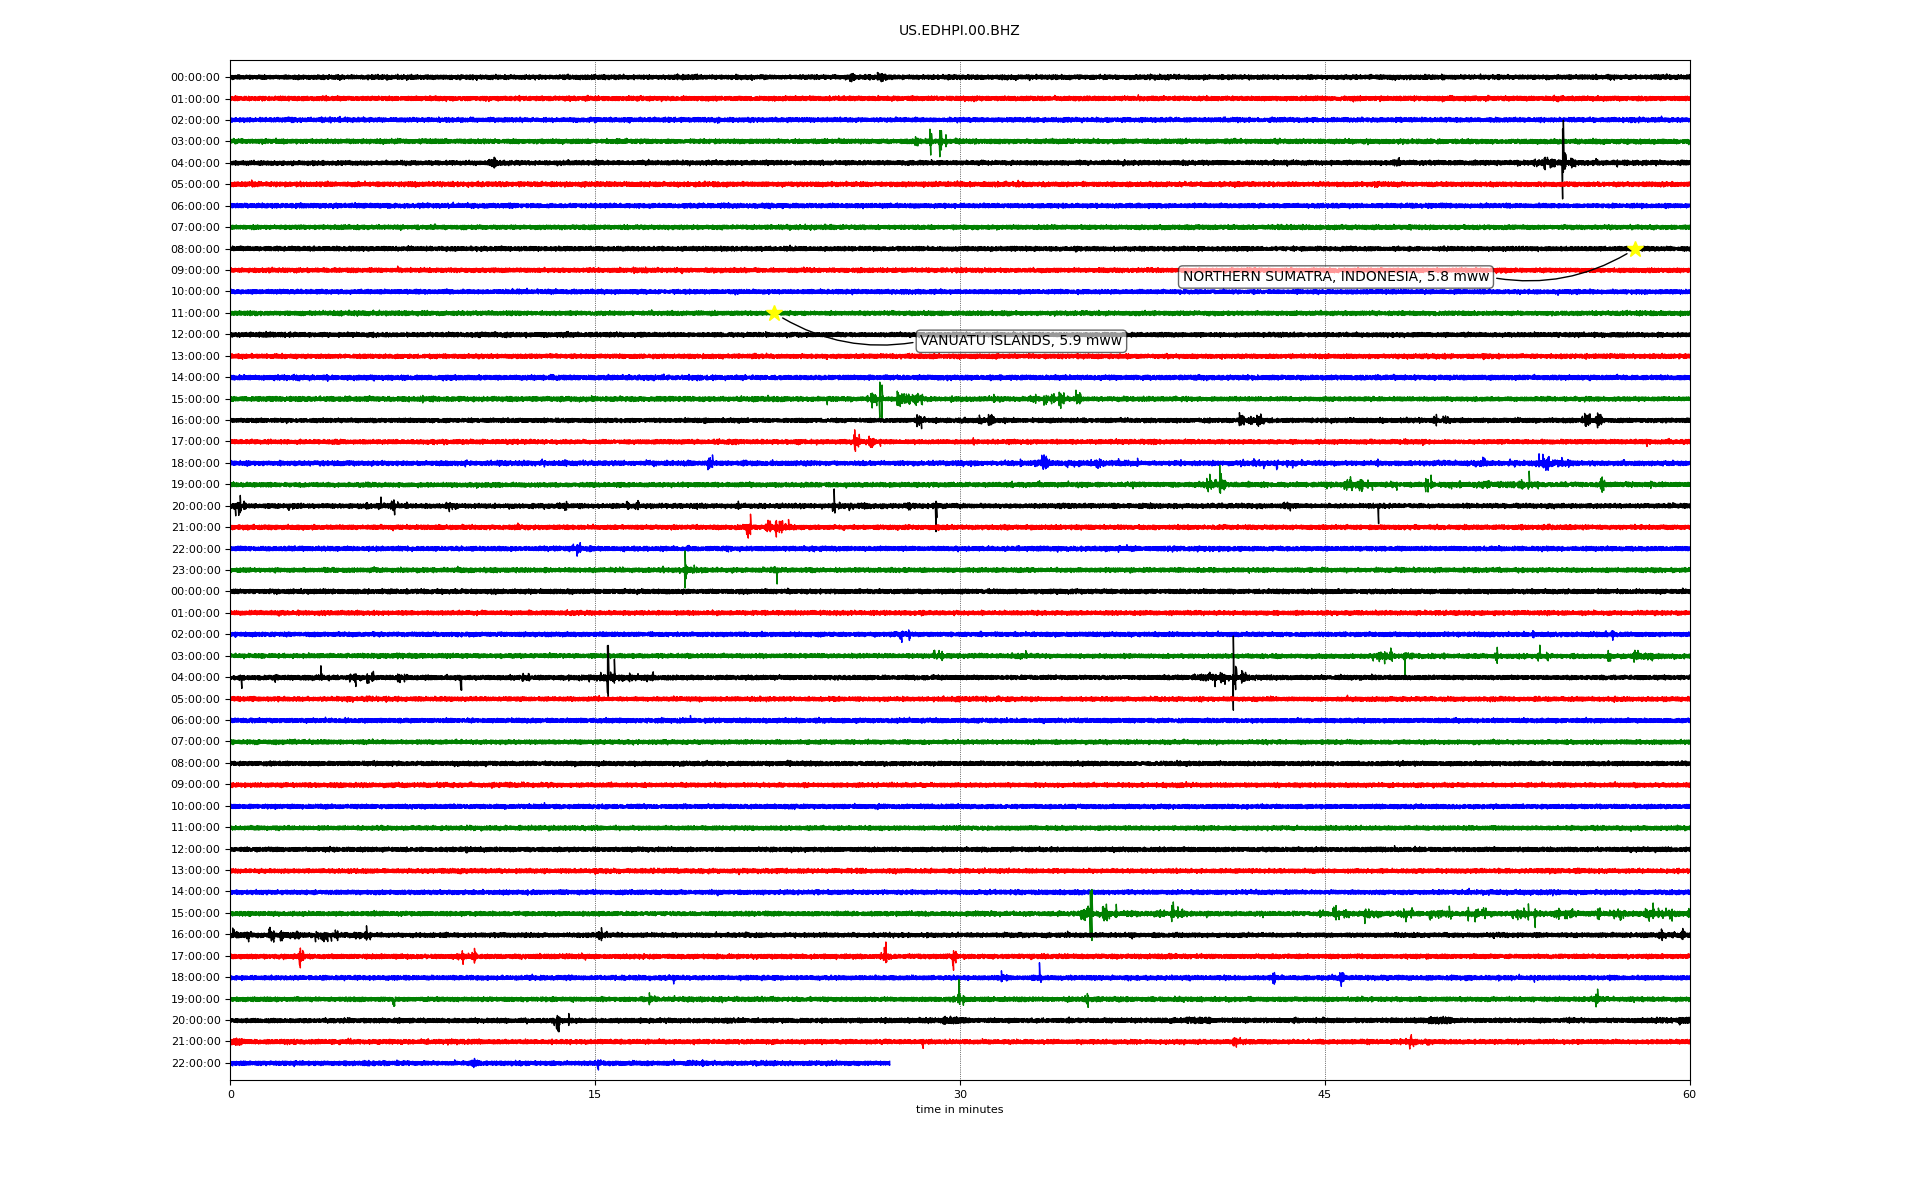The width and height of the screenshot is (1920, 1200).
Task: Click the 21:00:00 label of the last red trace
Action: click(x=195, y=1042)
